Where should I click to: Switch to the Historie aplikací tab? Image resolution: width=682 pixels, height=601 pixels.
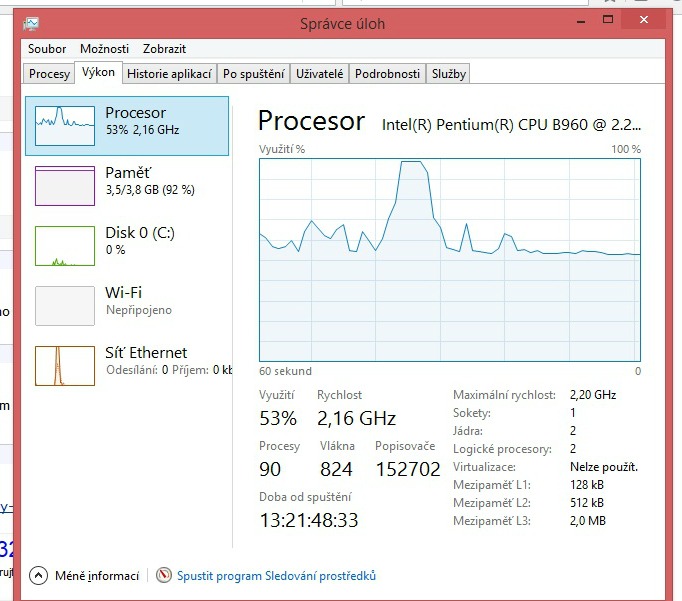tap(169, 74)
